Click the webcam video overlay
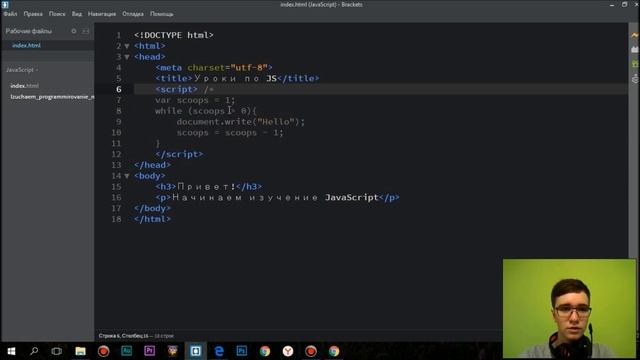The width and height of the screenshot is (640, 360). 569,309
